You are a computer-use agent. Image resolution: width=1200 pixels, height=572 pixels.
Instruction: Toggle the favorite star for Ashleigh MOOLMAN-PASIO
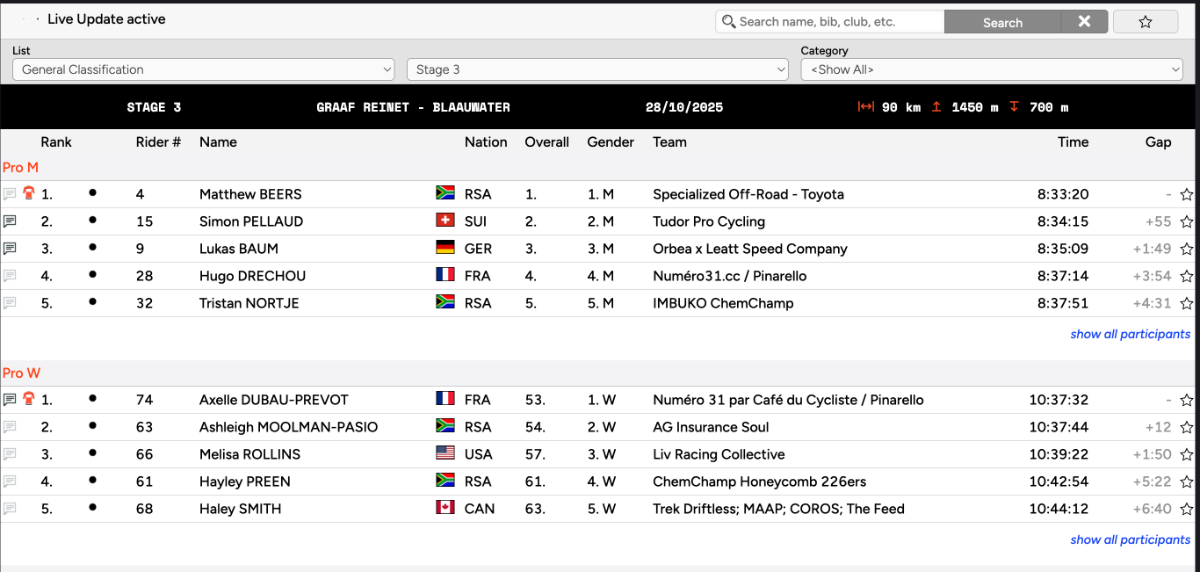coord(1186,428)
